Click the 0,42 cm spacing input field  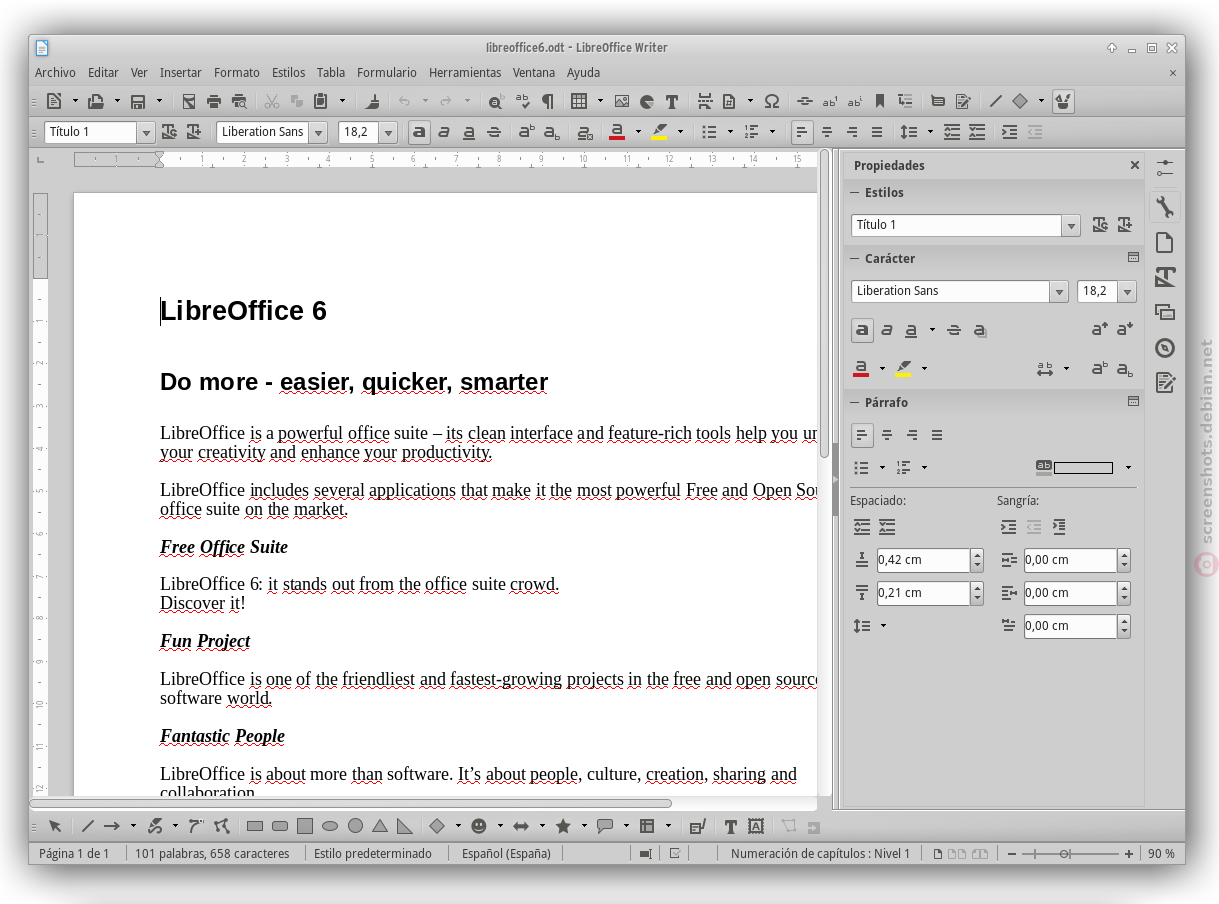(x=923, y=560)
